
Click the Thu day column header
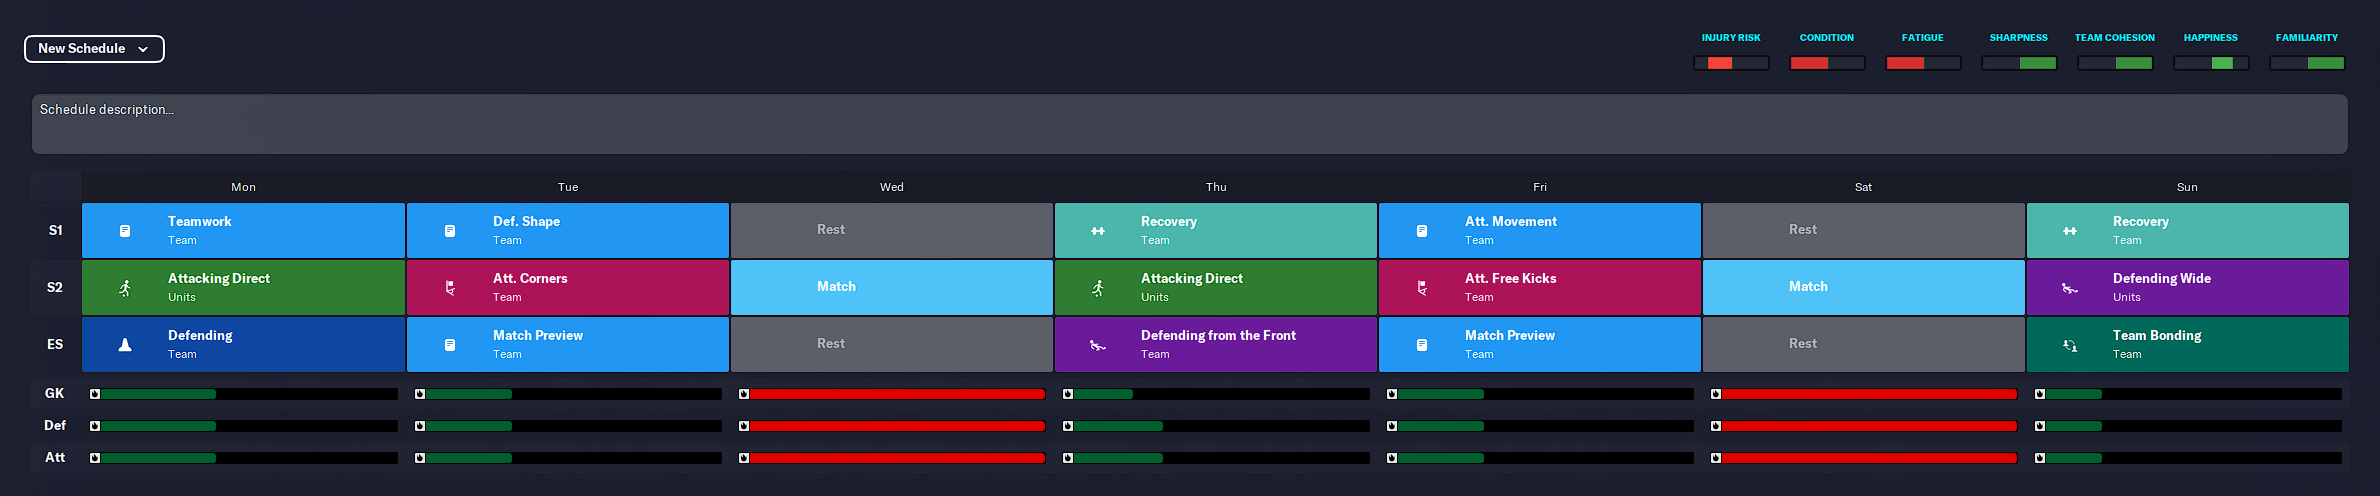tap(1215, 187)
